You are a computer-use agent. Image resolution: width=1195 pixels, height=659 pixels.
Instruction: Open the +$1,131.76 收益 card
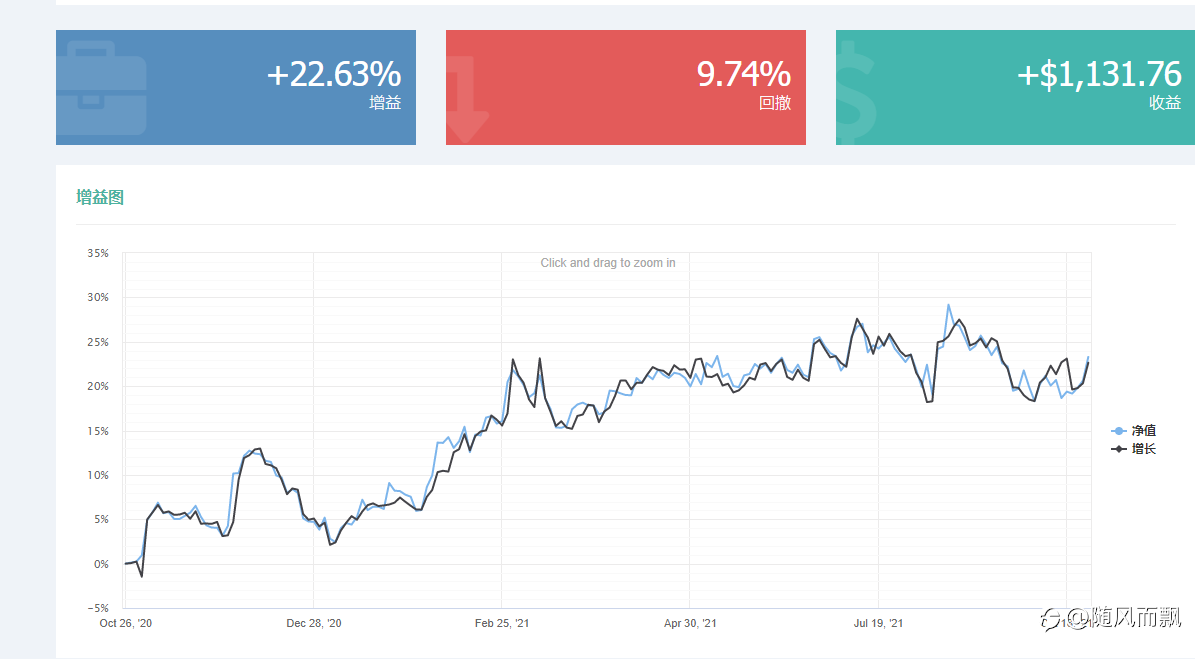pos(1015,88)
